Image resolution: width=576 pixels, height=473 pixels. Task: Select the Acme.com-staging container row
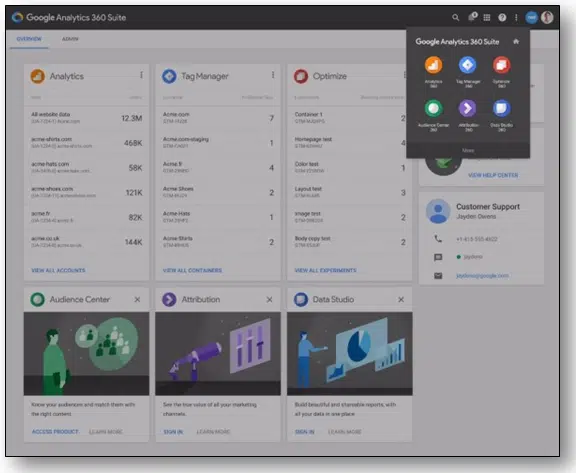point(218,143)
